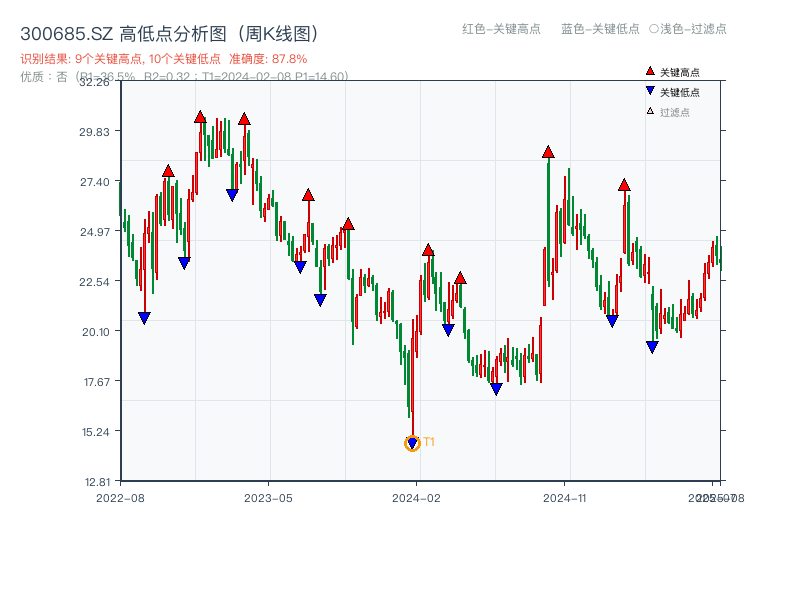Click the red 识别结果 accuracy line
800x600 pixels.
click(164, 59)
